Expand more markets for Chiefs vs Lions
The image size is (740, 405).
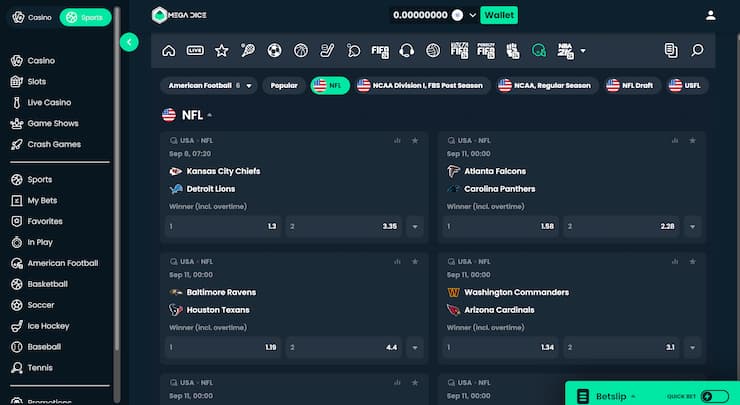click(415, 227)
